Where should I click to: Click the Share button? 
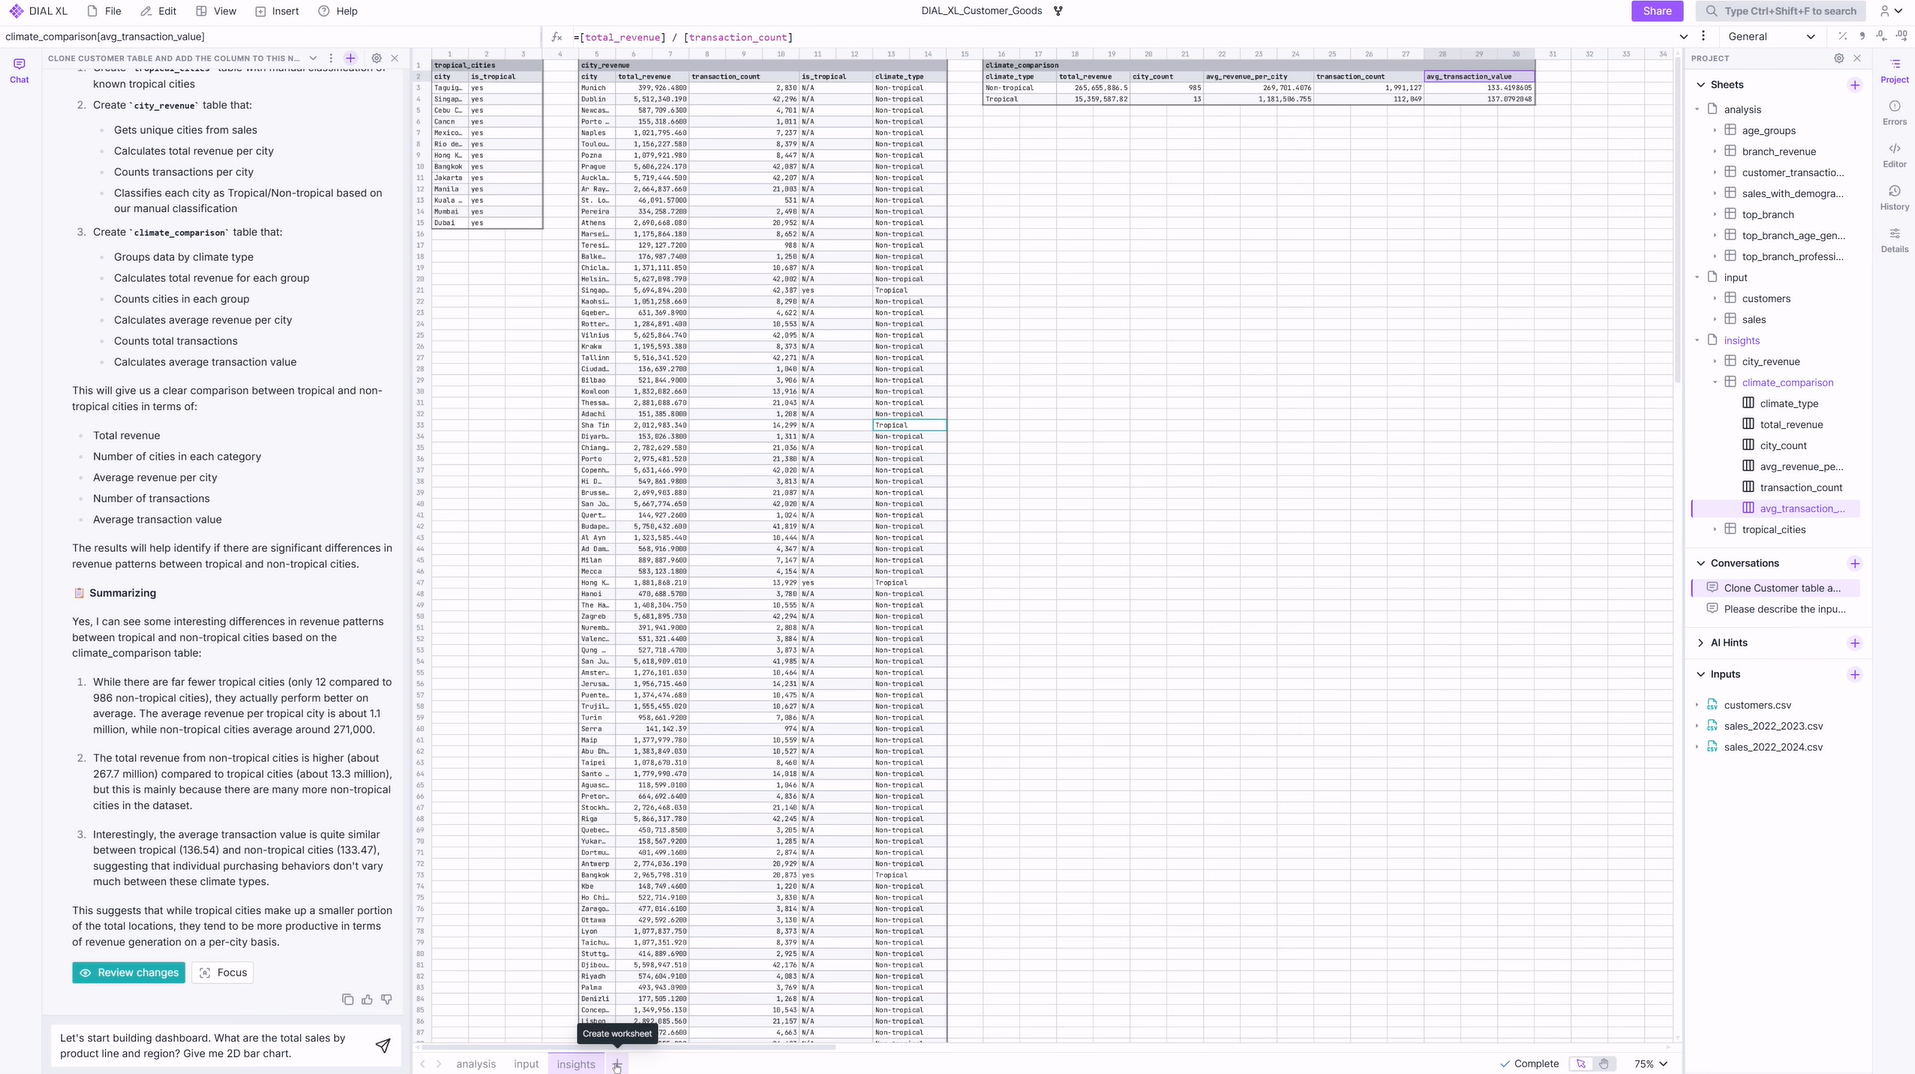[x=1656, y=11]
